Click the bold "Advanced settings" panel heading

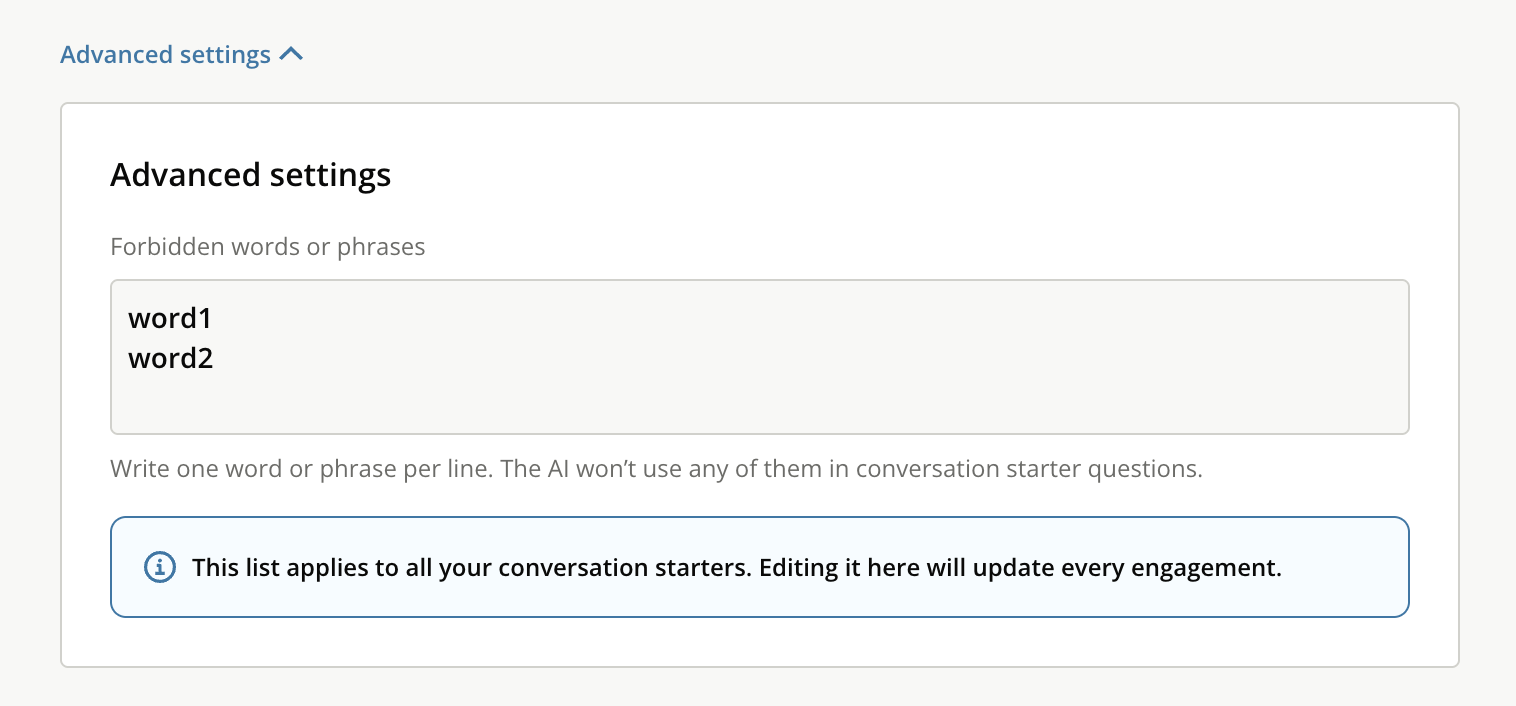[250, 175]
